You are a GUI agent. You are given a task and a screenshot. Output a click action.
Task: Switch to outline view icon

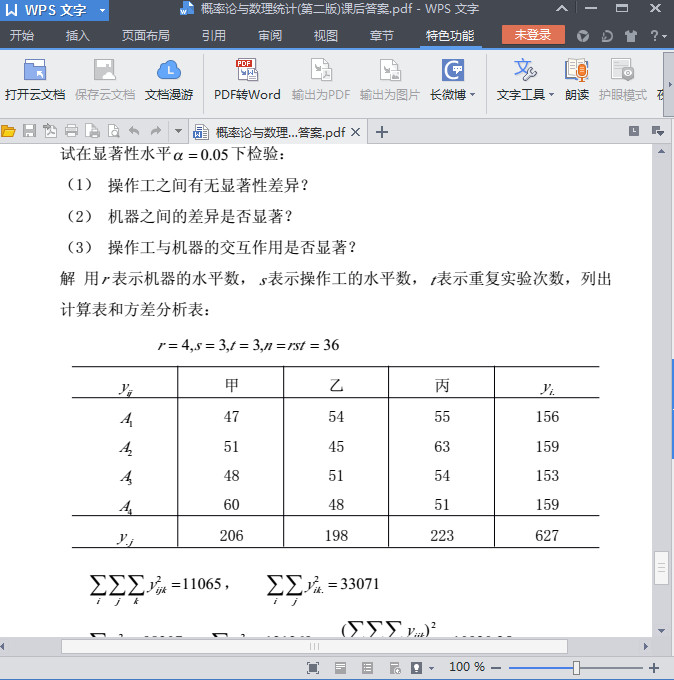(367, 668)
